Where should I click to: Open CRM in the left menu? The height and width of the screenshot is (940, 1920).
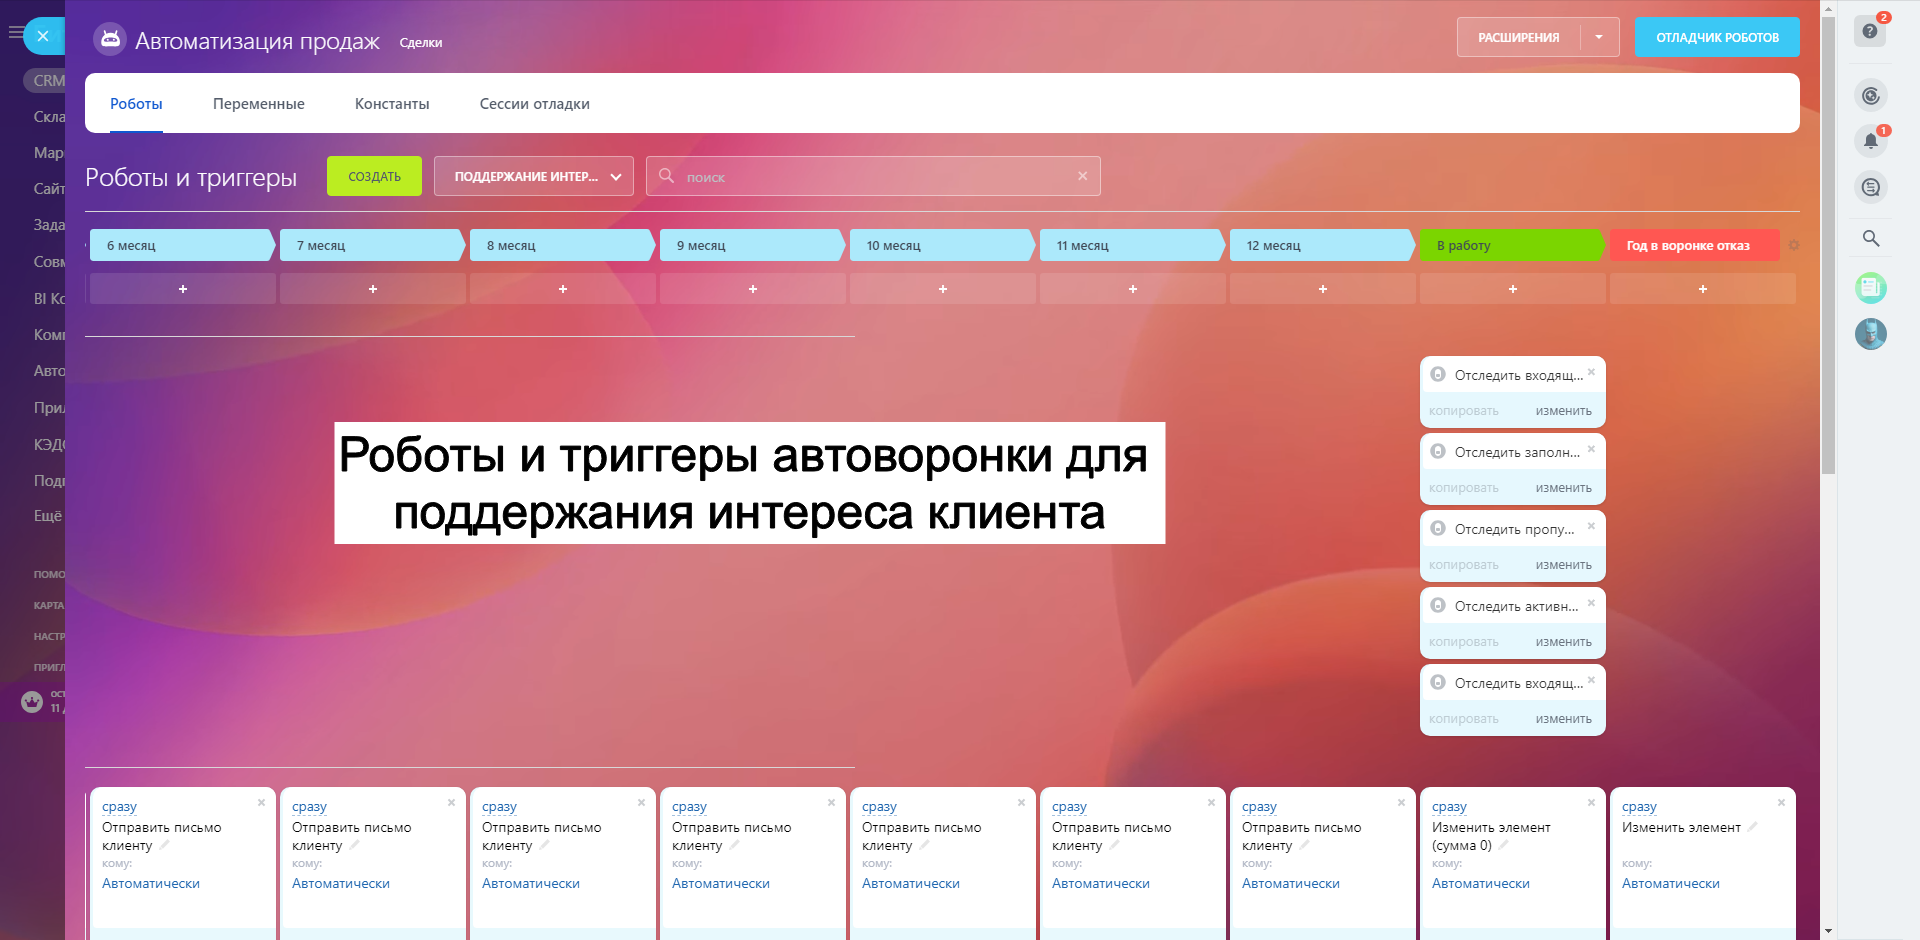tap(48, 80)
